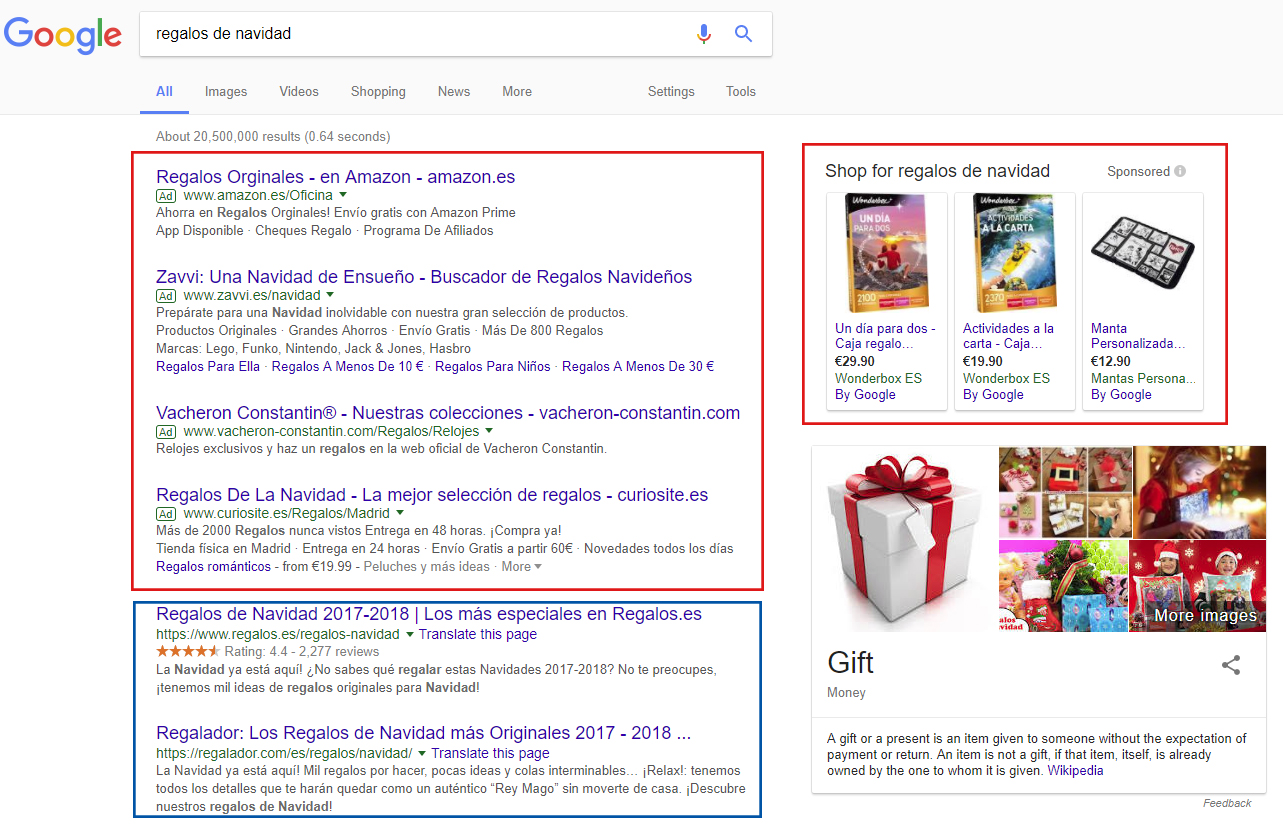
Task: Open the Regalos.es Navidad 2017-2018 result
Action: [429, 614]
